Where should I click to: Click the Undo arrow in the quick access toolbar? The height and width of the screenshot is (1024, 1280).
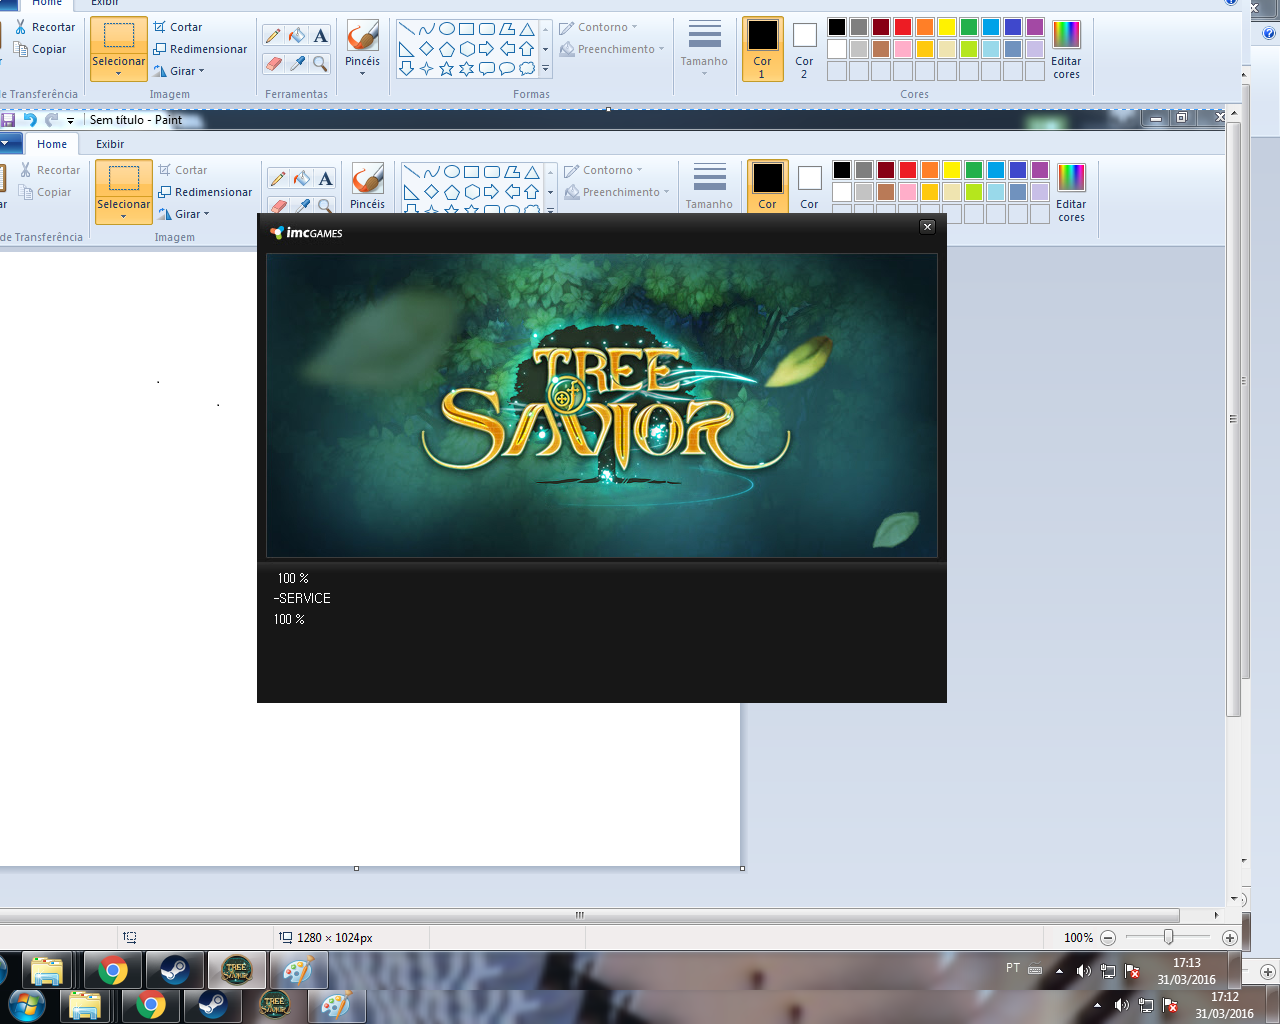(30, 120)
